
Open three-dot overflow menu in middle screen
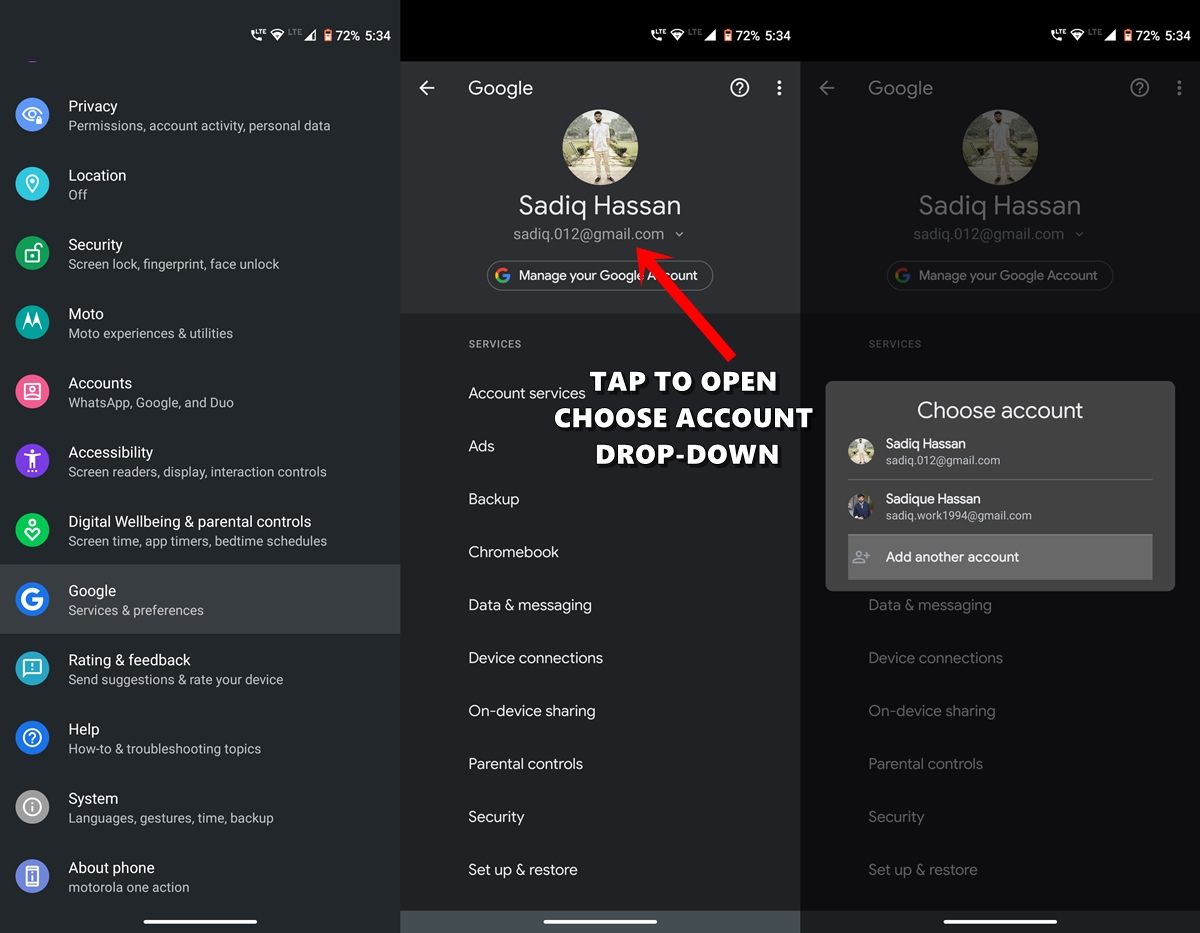[779, 88]
